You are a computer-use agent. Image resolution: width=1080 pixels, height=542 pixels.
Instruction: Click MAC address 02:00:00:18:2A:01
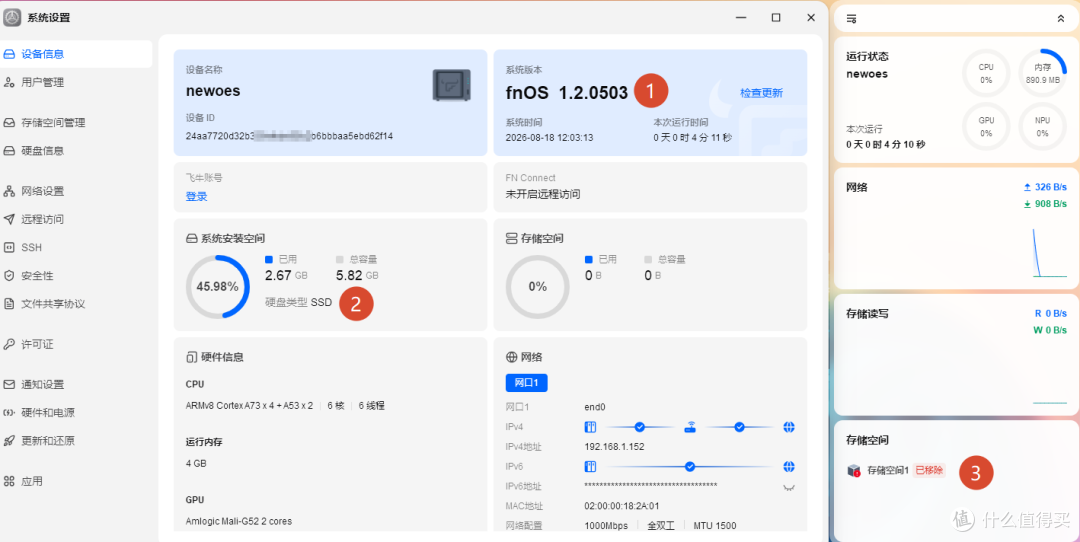click(622, 505)
